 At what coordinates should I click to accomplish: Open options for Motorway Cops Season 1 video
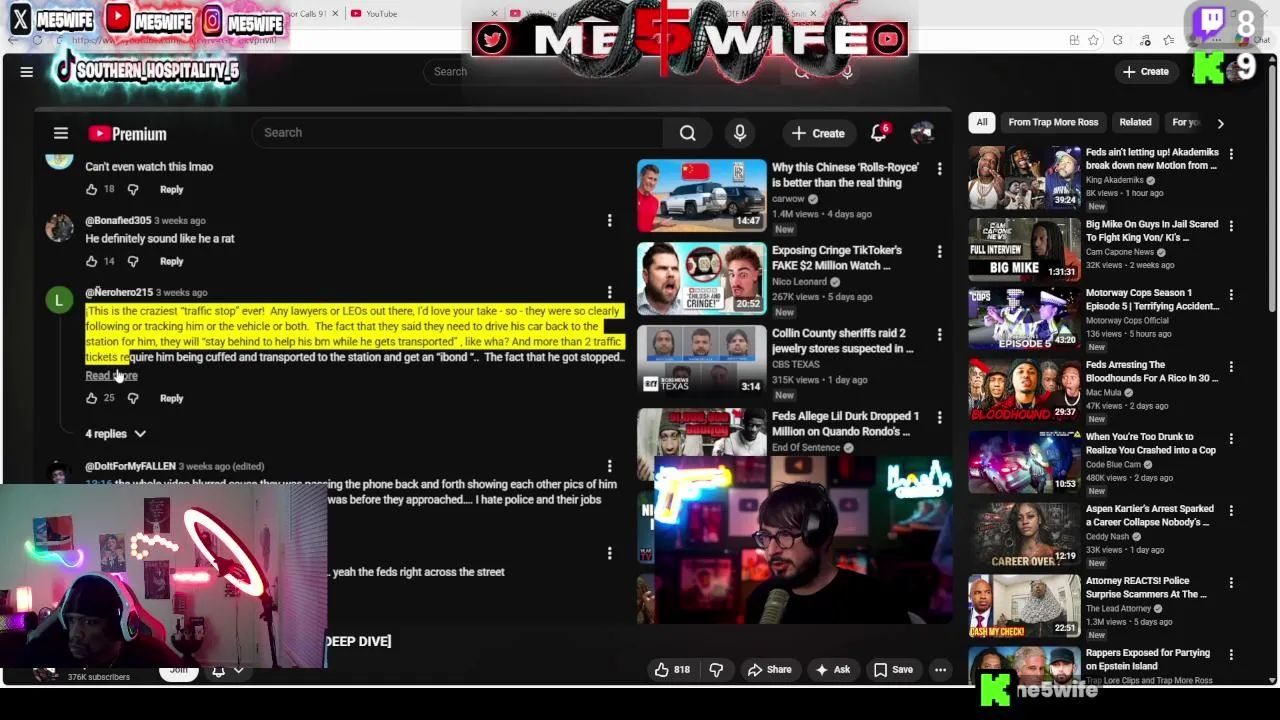tap(1231, 295)
